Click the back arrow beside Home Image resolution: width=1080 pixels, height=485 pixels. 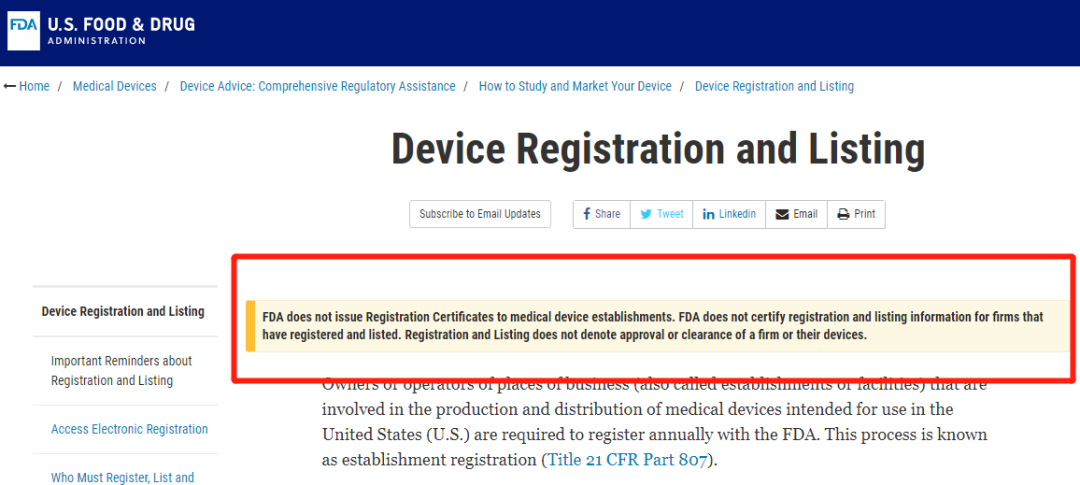pyautogui.click(x=10, y=86)
